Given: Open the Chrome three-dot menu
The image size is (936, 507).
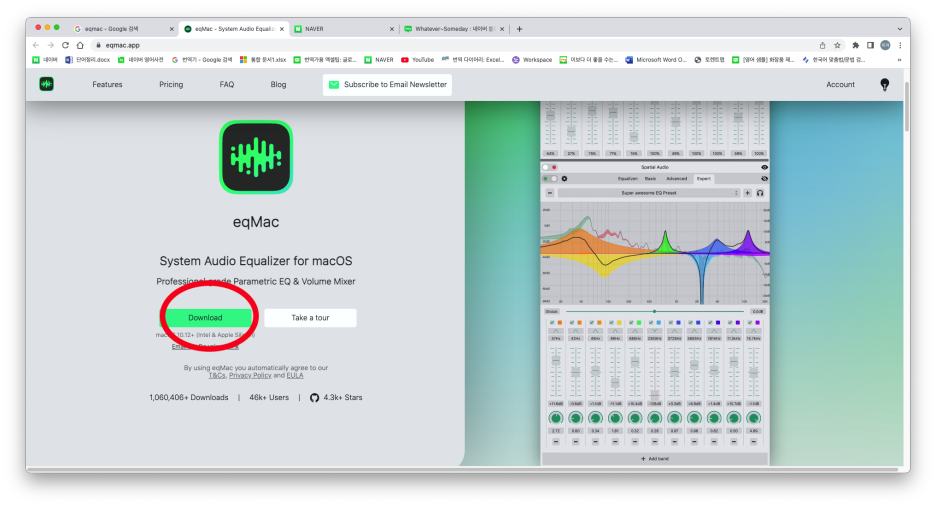Looking at the screenshot, I should point(900,45).
